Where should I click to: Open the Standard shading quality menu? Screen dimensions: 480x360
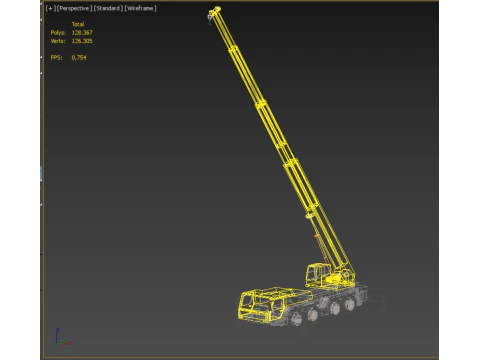coord(108,8)
